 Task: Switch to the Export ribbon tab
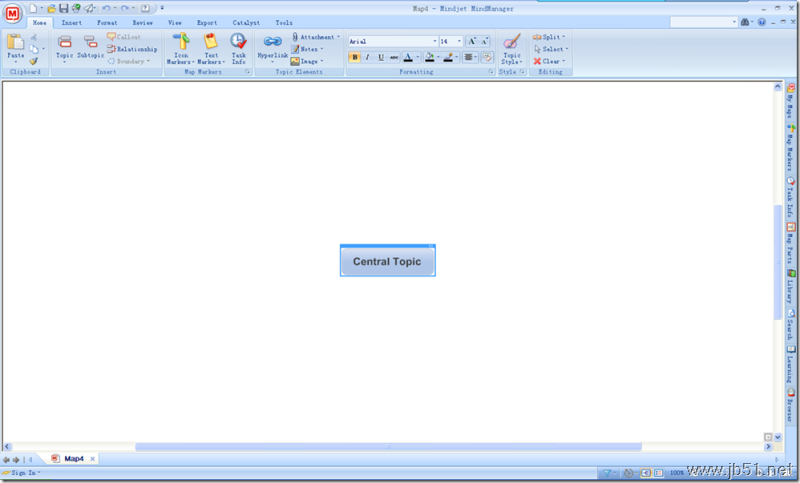(x=207, y=22)
